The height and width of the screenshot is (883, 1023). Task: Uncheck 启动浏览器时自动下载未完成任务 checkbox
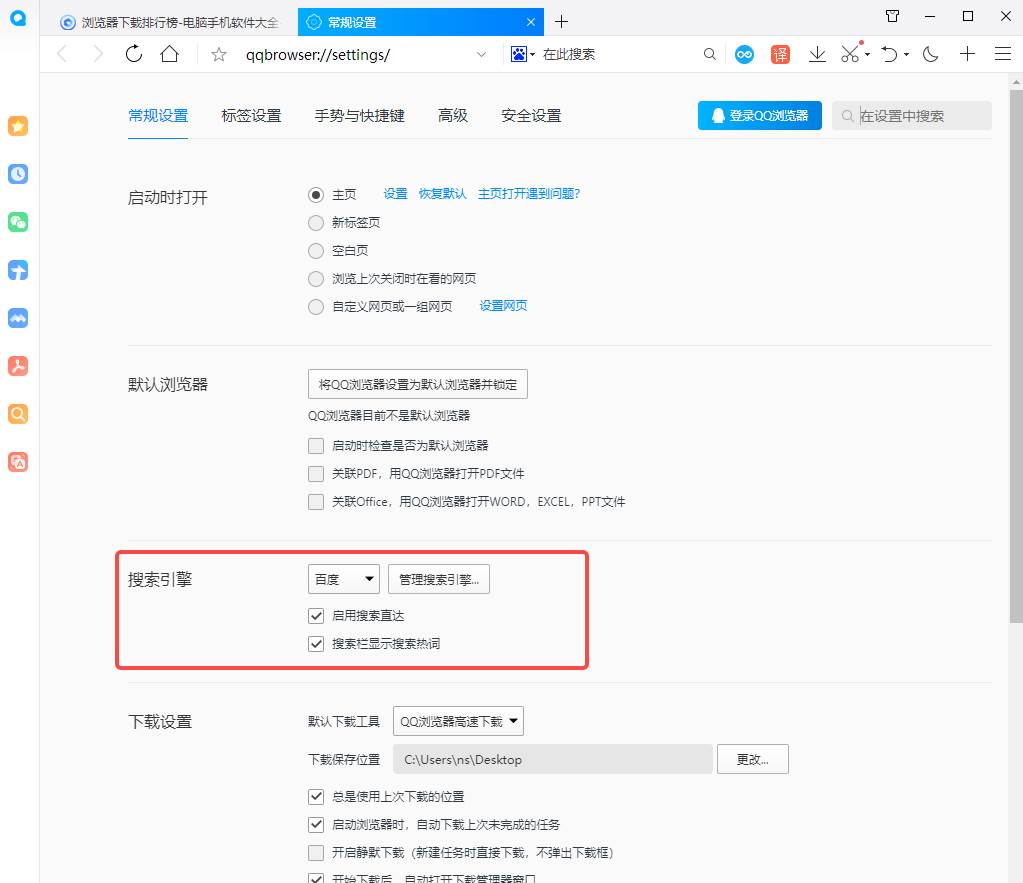(x=316, y=825)
